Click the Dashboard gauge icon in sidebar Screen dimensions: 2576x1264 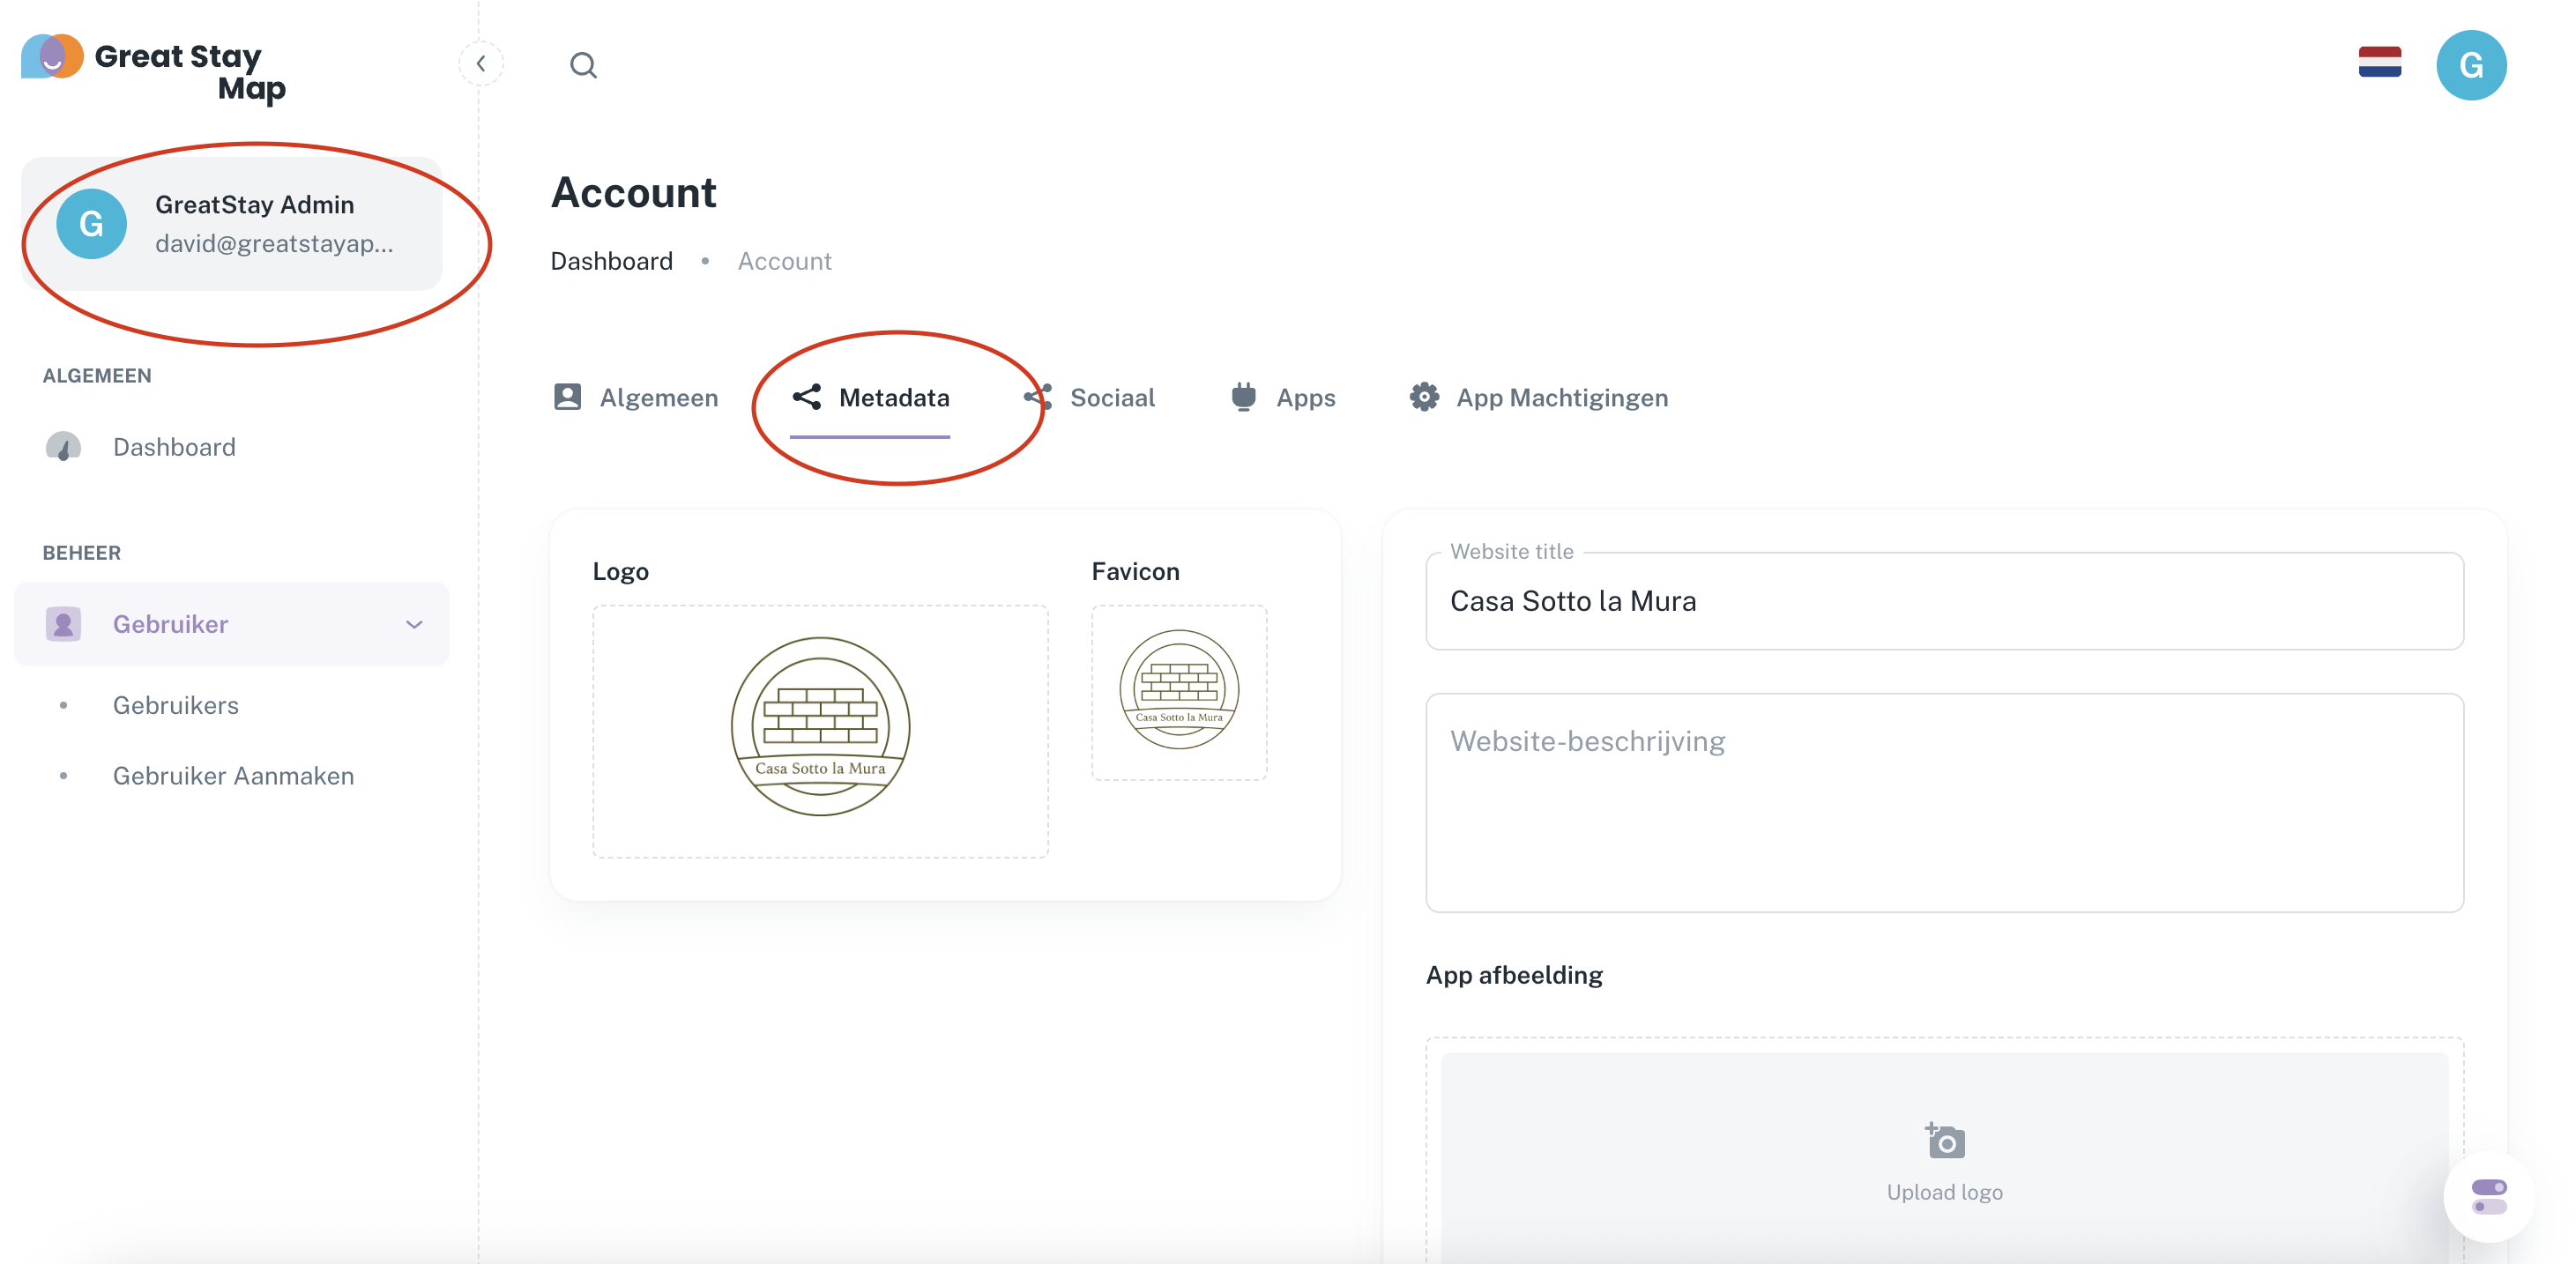tap(63, 447)
